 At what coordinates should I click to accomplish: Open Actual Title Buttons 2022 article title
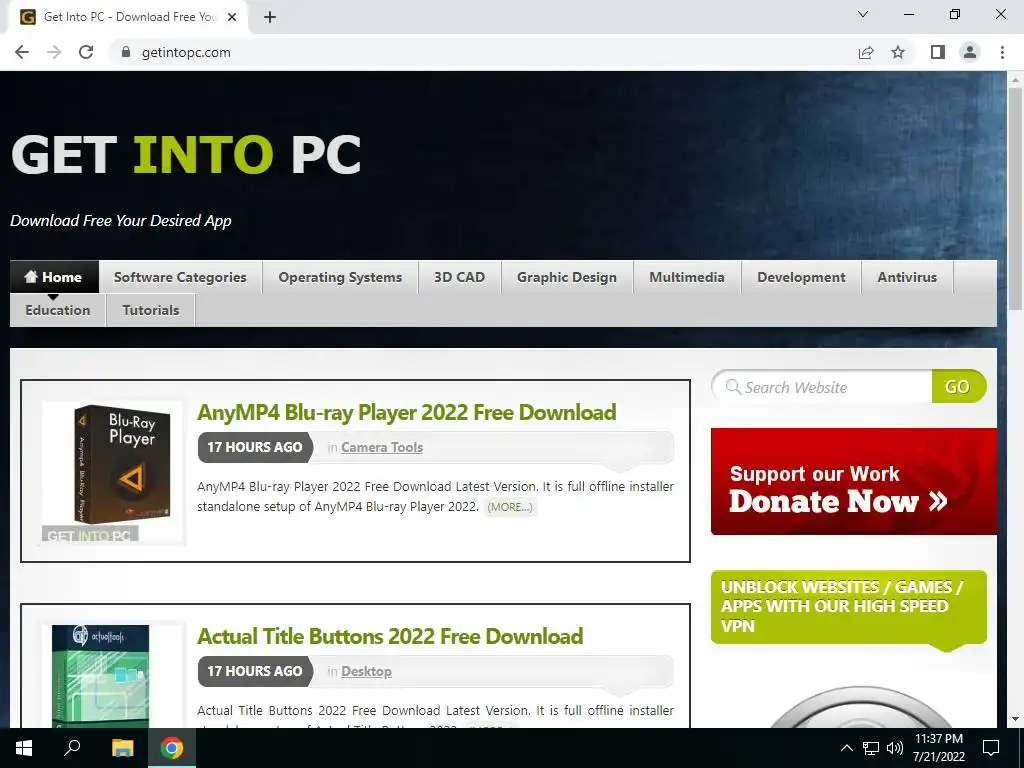(x=390, y=636)
